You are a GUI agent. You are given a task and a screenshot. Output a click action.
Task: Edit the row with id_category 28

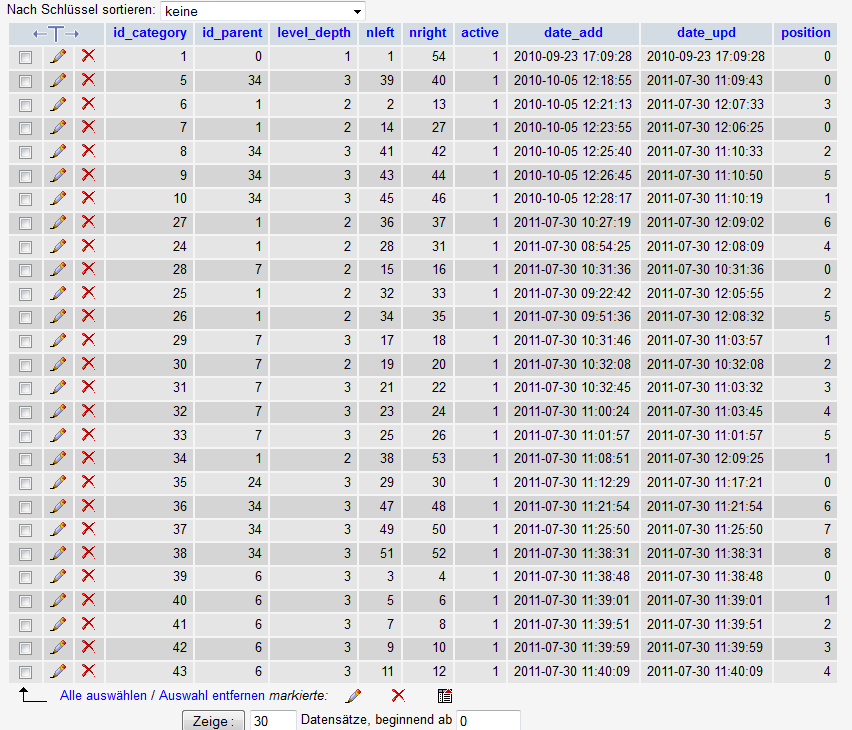pos(58,269)
